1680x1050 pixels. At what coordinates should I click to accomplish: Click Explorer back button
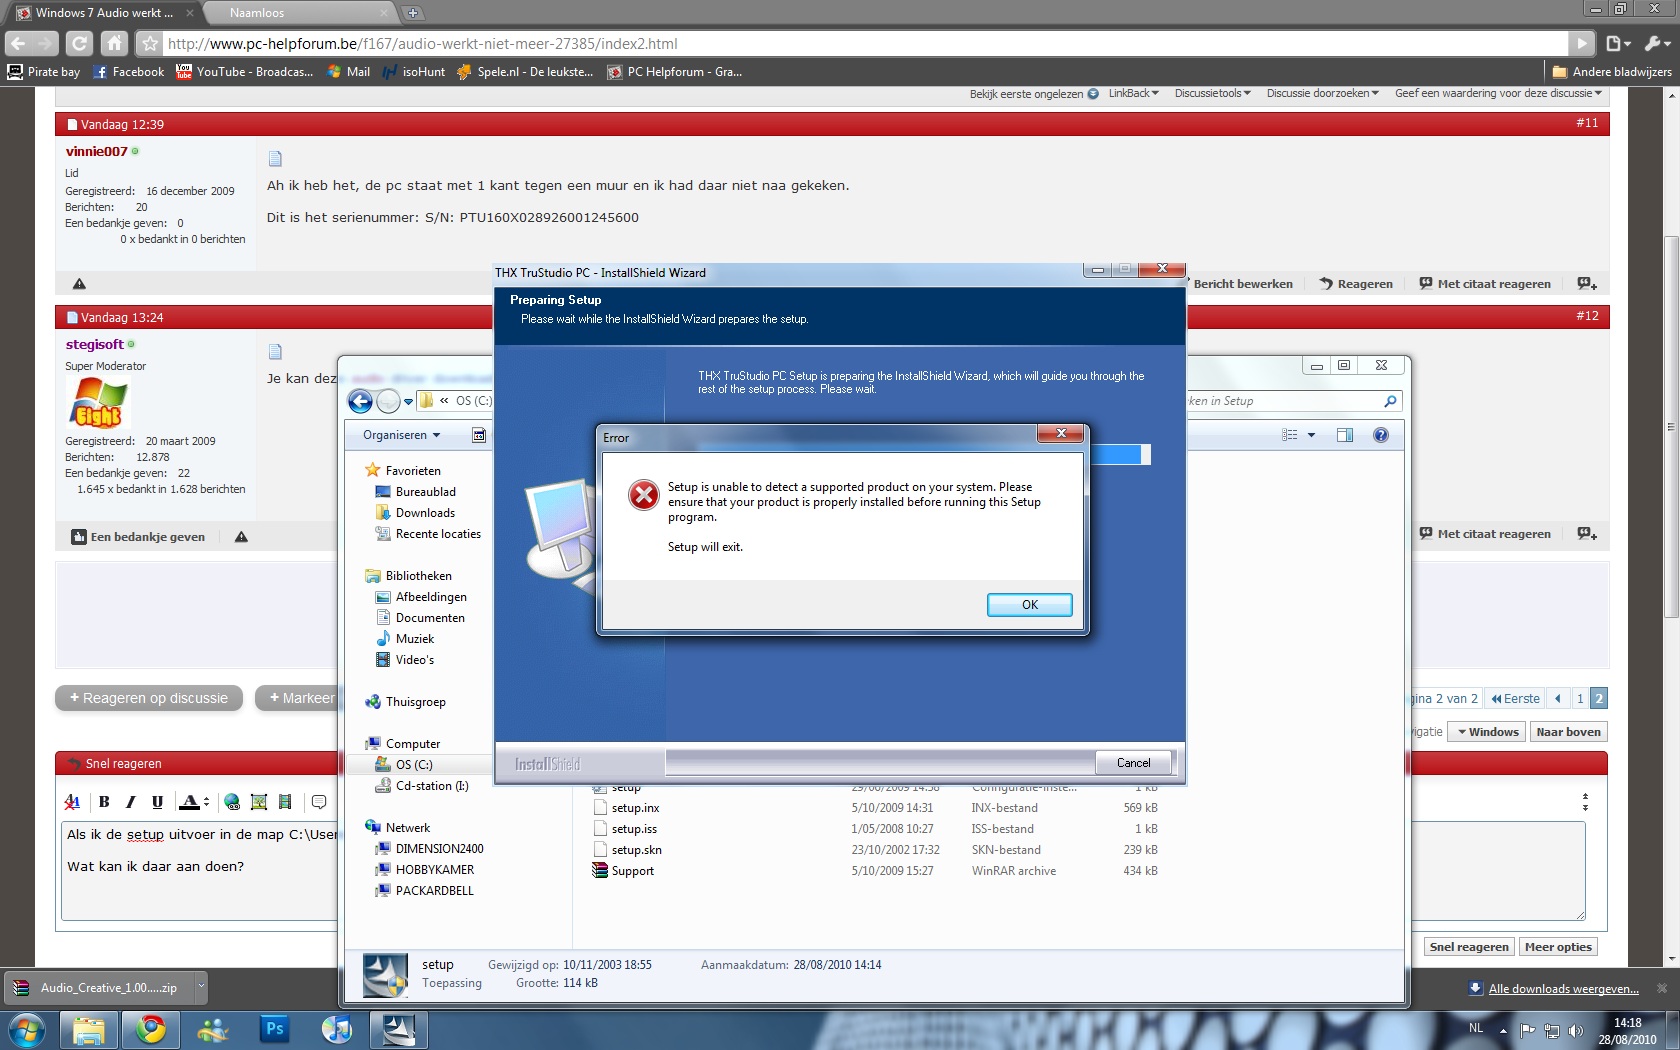tap(360, 401)
